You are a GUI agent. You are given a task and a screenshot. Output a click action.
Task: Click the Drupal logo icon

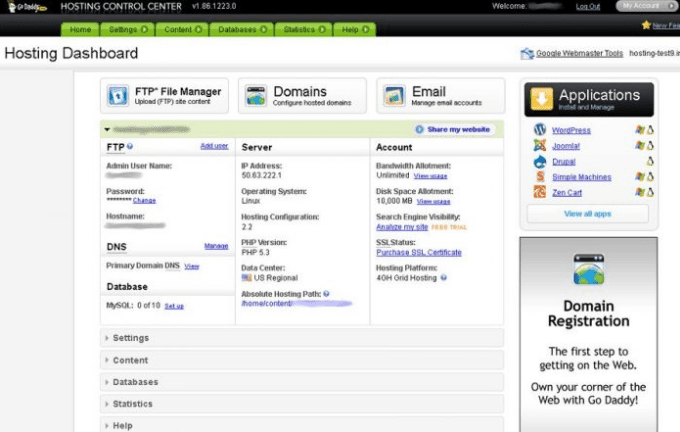(539, 161)
